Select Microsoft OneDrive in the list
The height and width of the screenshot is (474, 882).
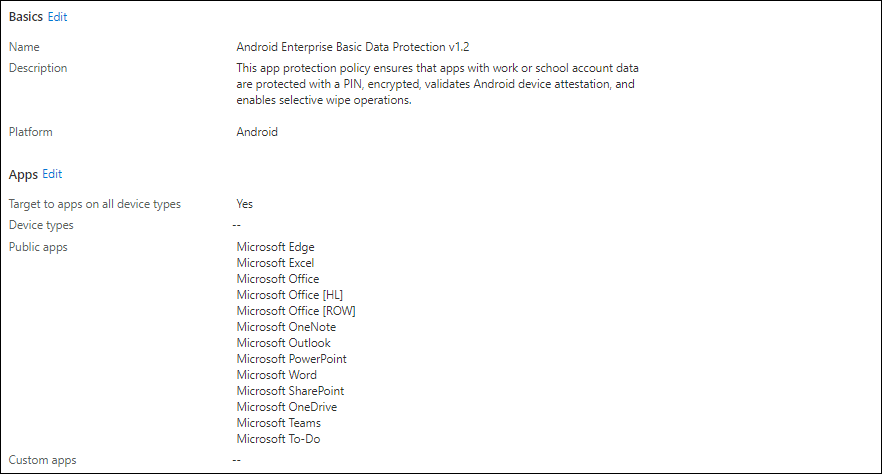pyautogui.click(x=287, y=407)
